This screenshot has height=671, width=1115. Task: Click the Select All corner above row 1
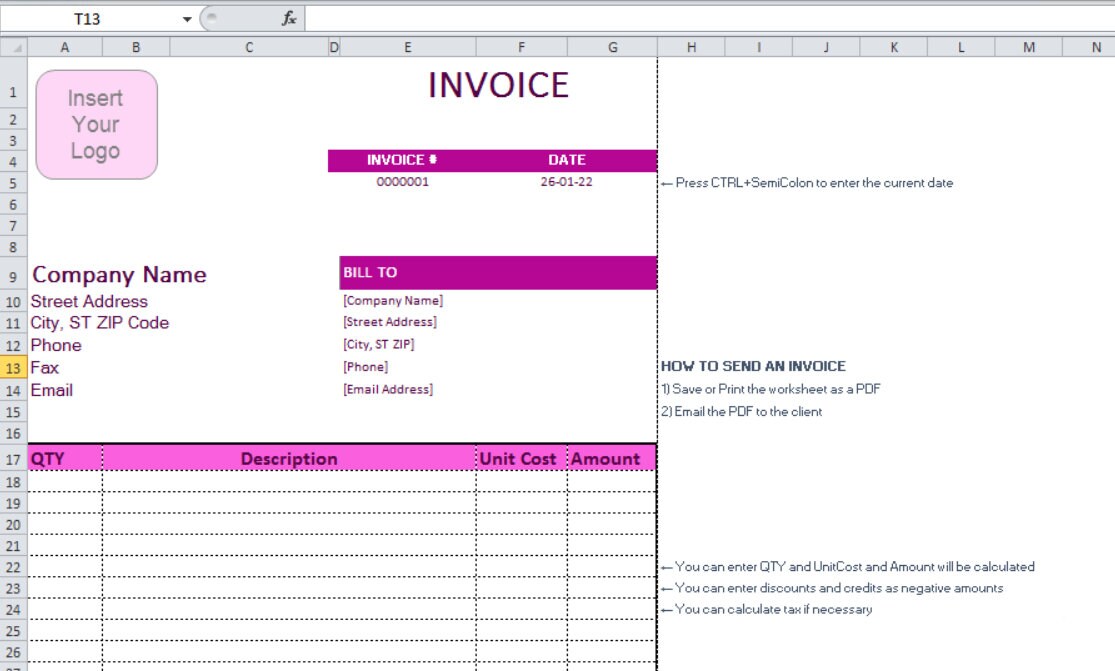coord(15,46)
